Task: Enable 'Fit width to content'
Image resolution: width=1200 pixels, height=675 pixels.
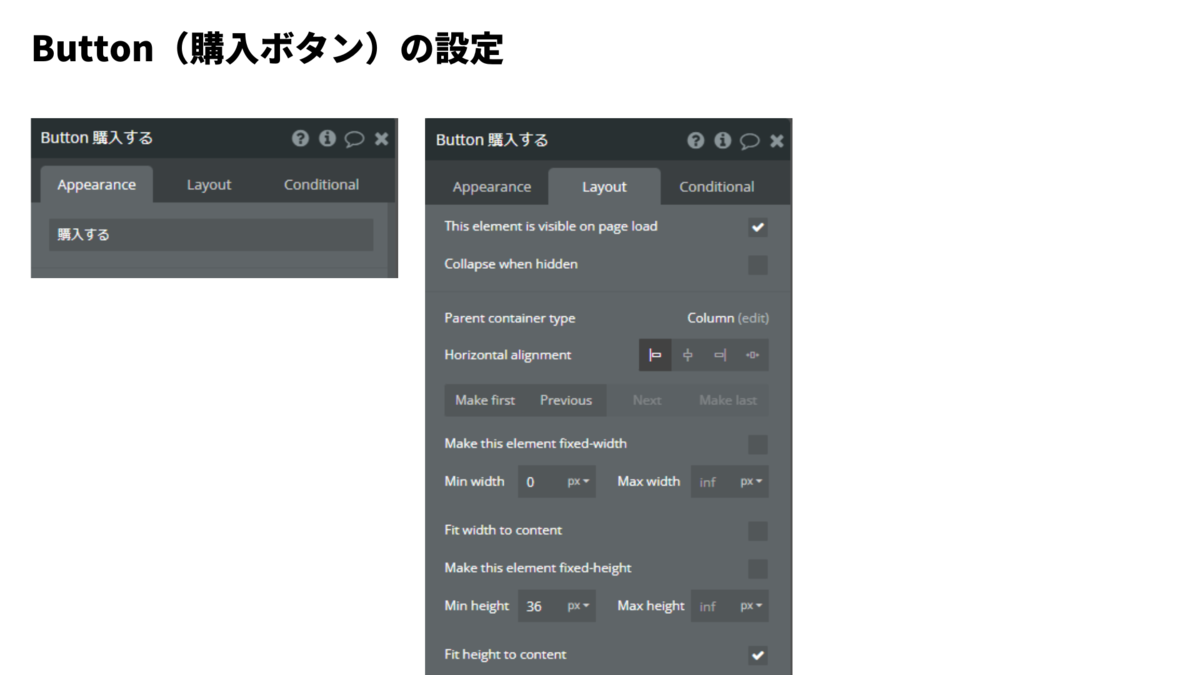Action: click(758, 531)
